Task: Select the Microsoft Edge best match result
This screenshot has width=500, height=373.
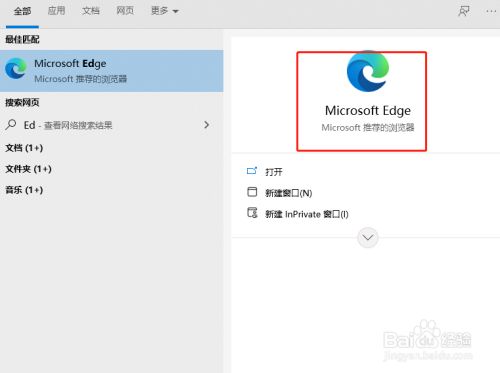Action: (112, 71)
